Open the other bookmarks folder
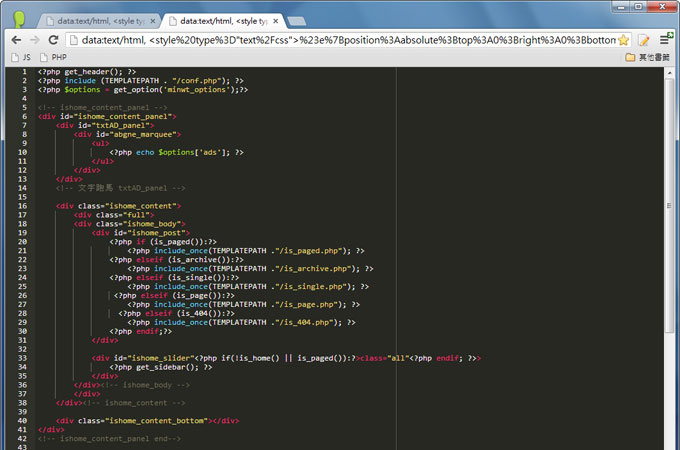The width and height of the screenshot is (680, 450). pyautogui.click(x=647, y=57)
